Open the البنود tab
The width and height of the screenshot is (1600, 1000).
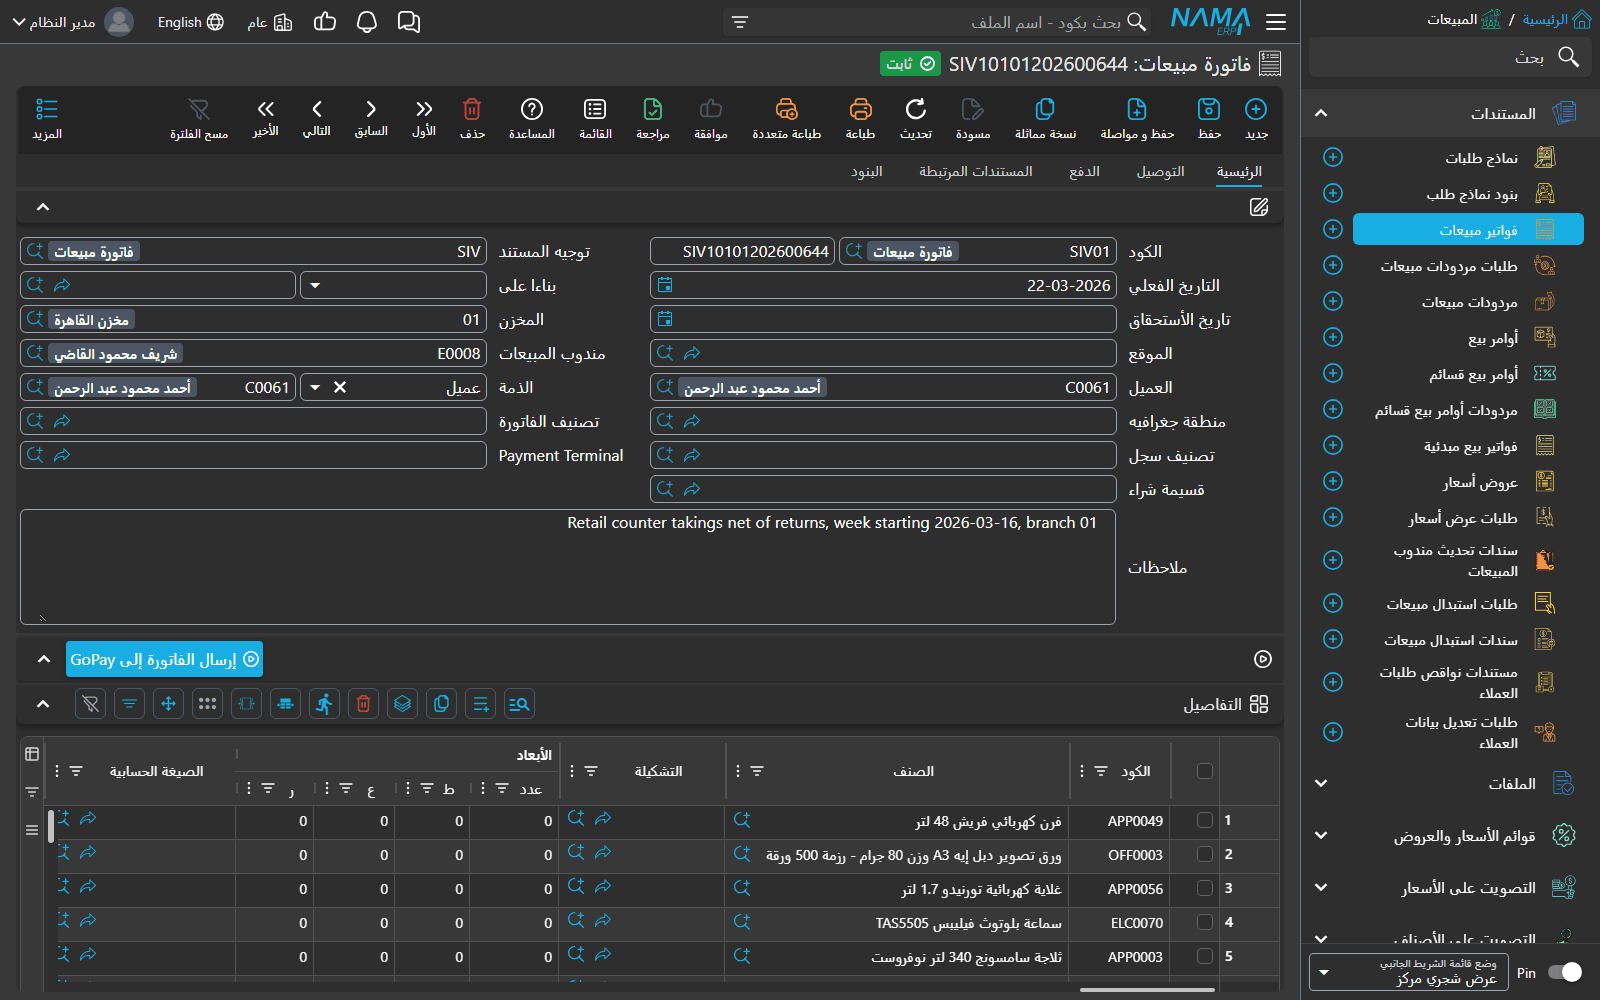(x=867, y=172)
